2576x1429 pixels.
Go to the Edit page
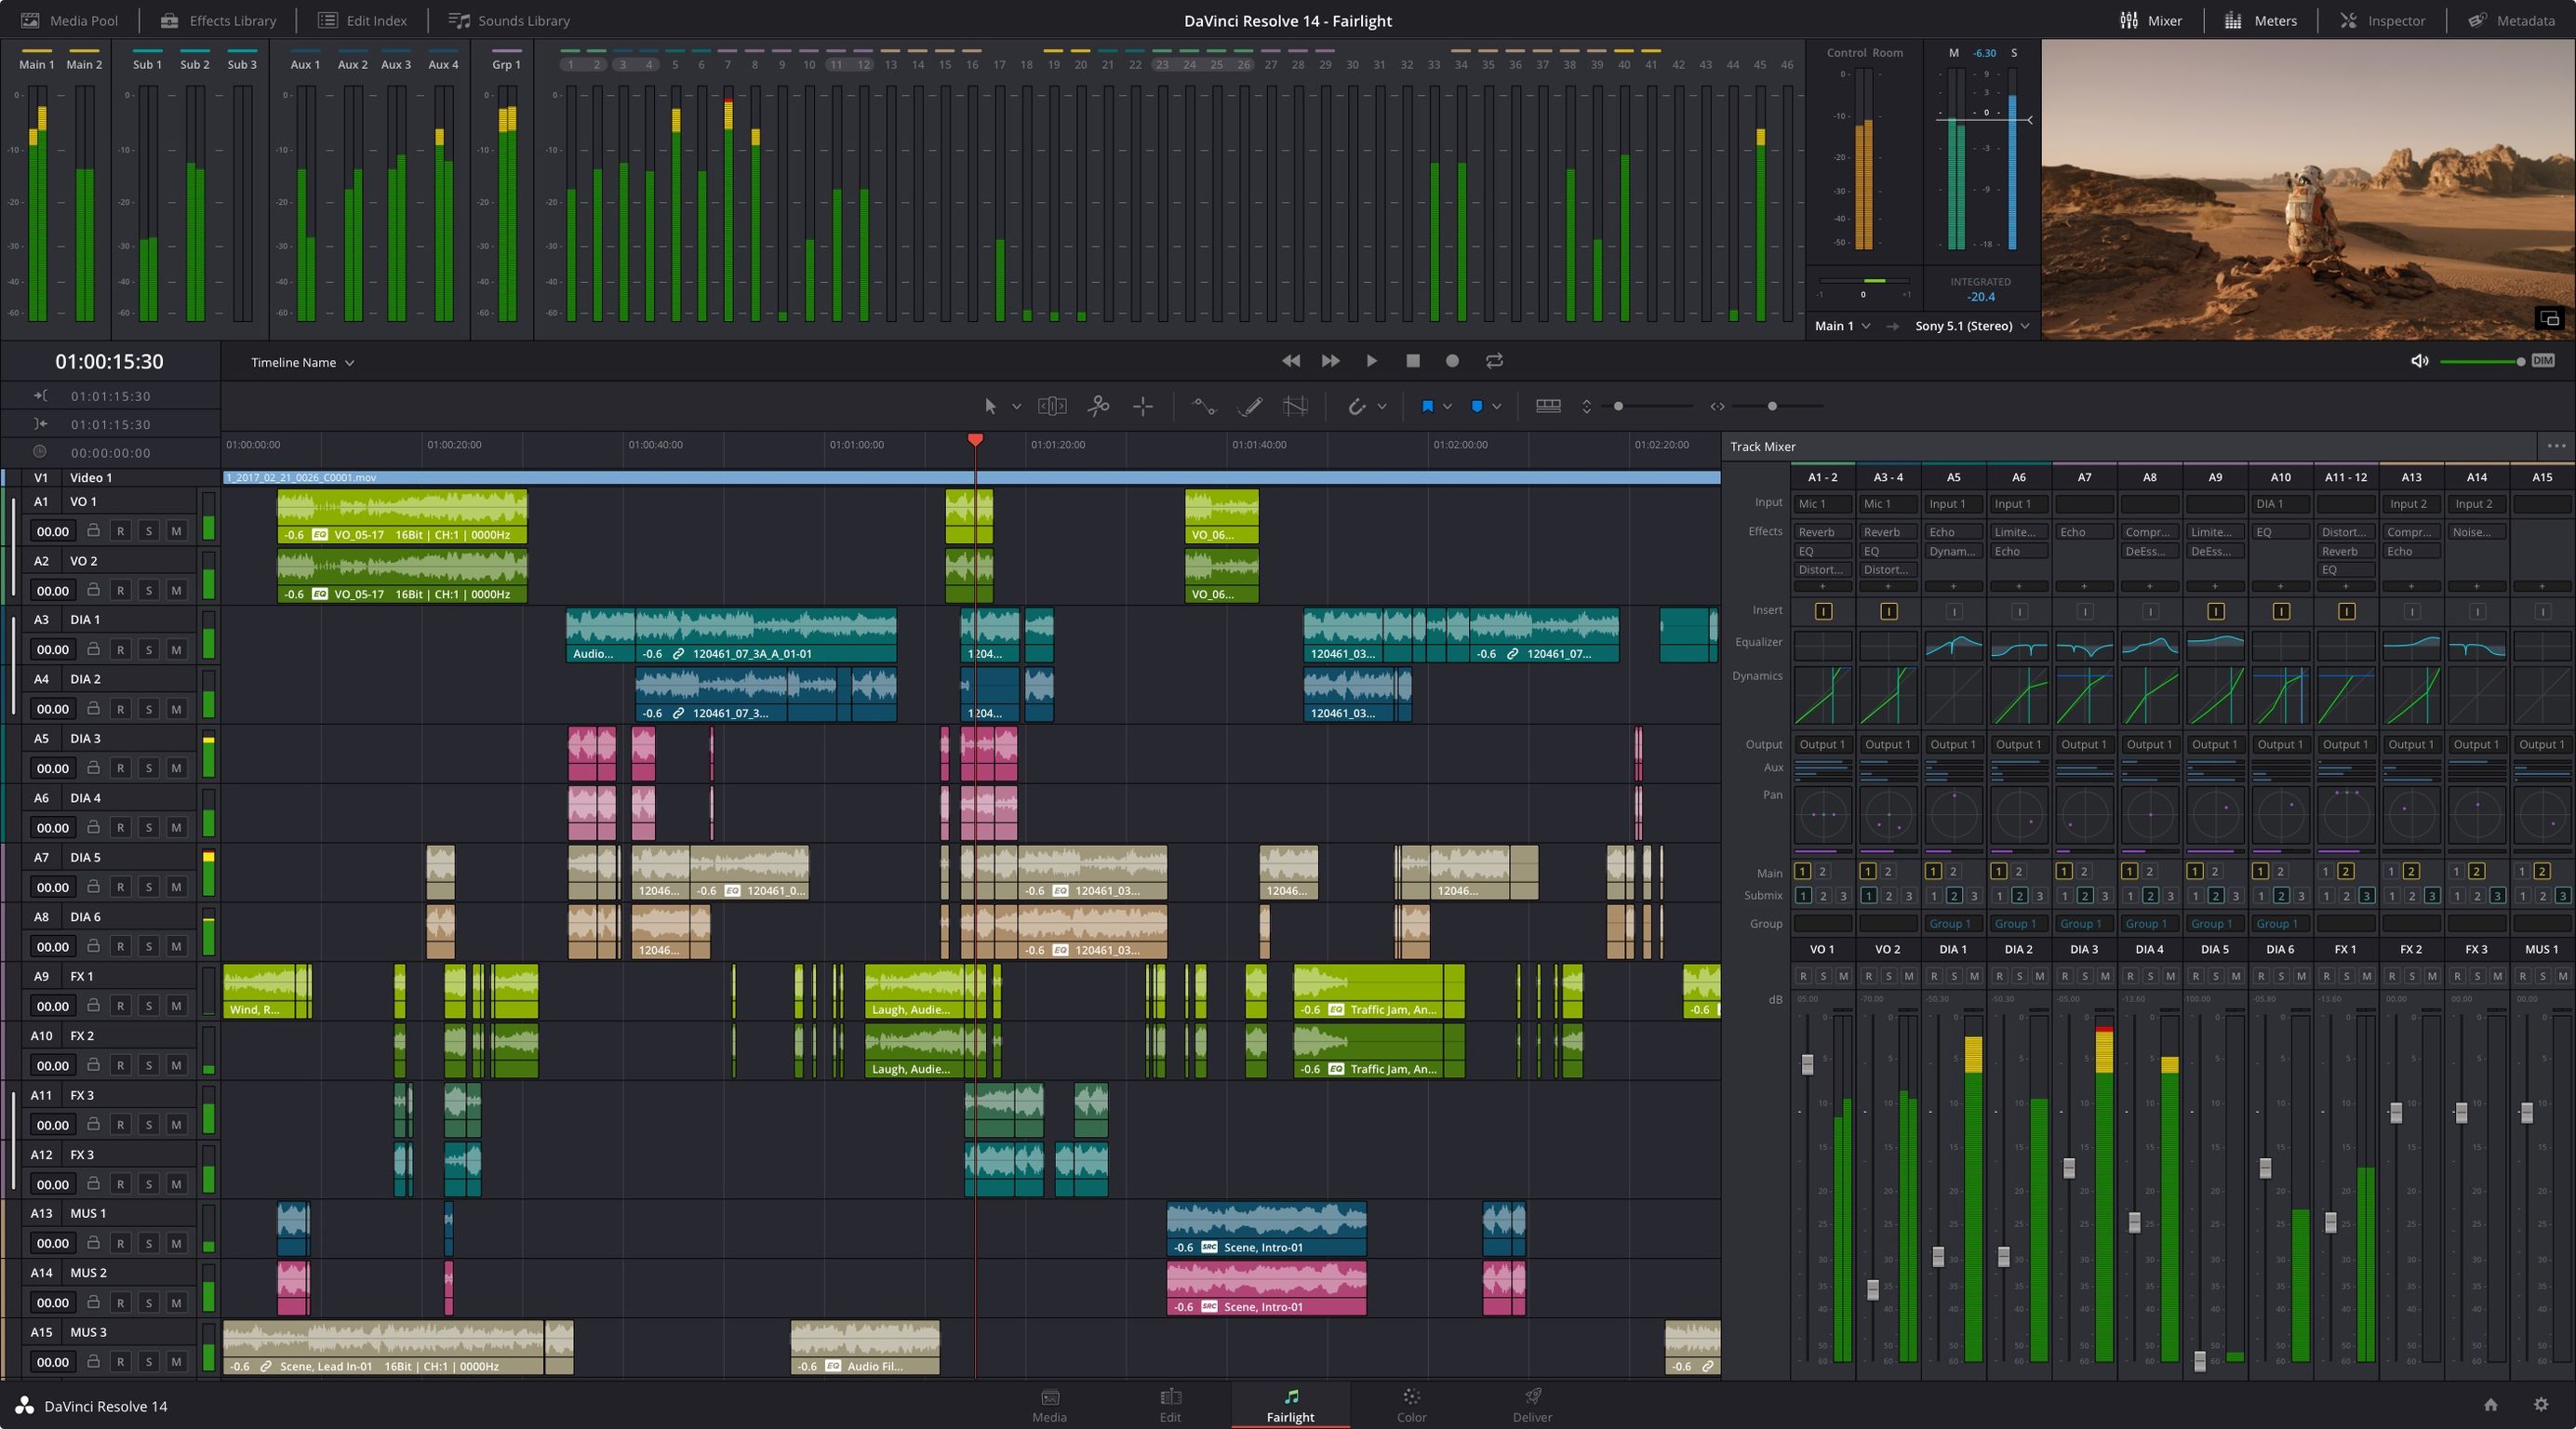click(1170, 1405)
